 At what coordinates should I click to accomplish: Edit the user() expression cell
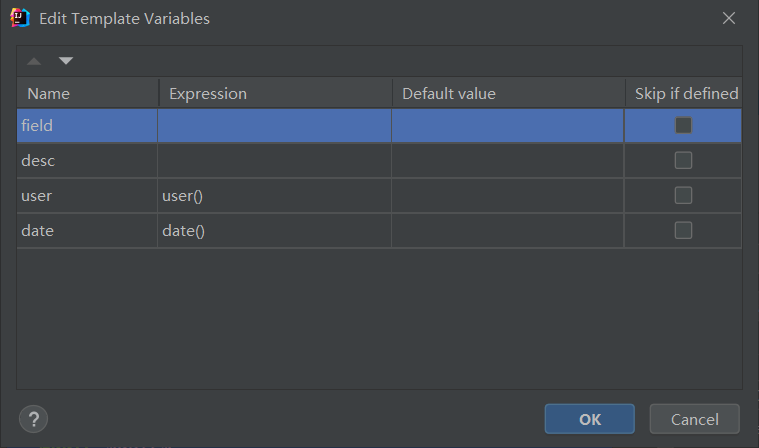coord(274,196)
